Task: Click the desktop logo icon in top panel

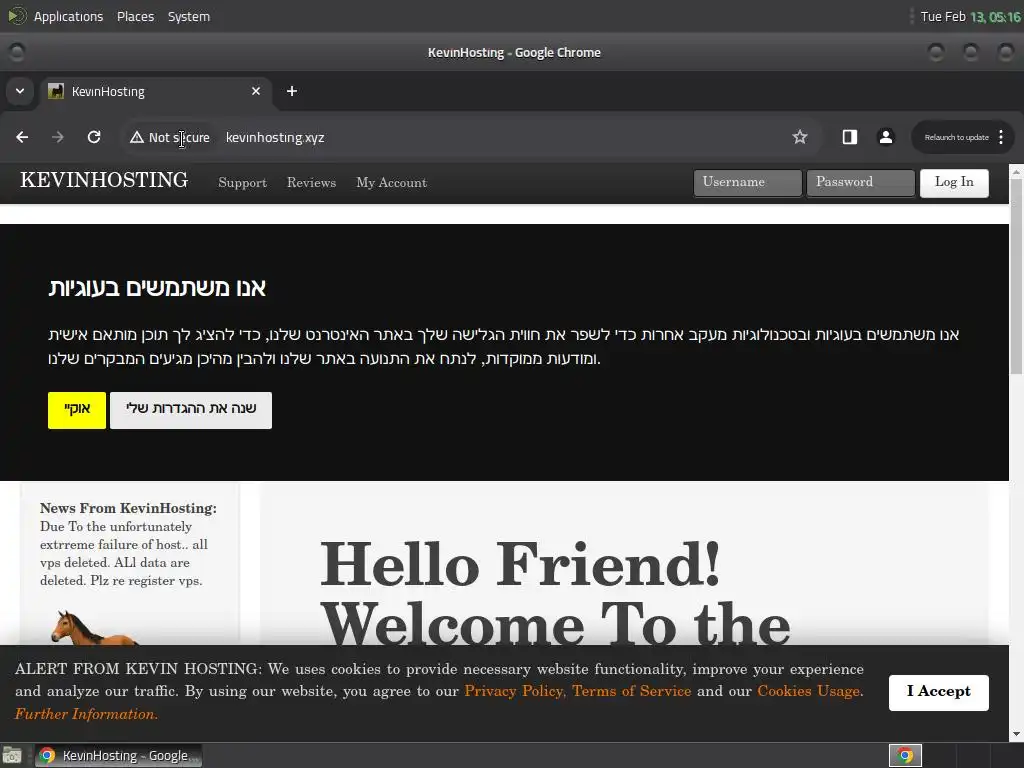Action: (17, 16)
